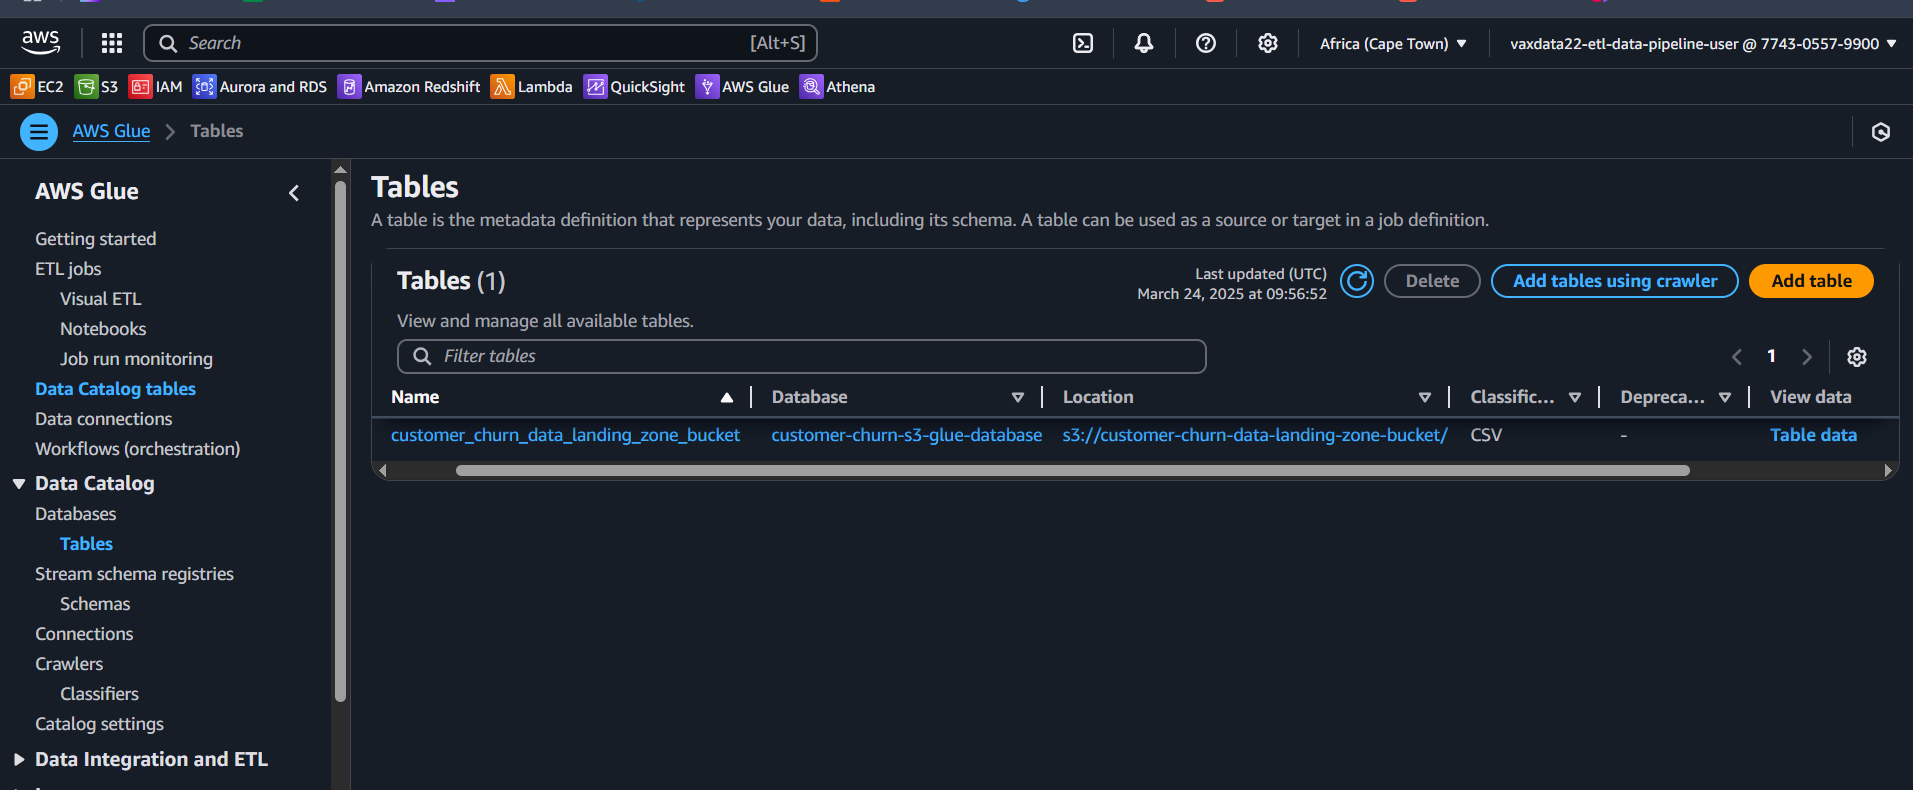
Task: Sort by Database column
Action: (1018, 398)
